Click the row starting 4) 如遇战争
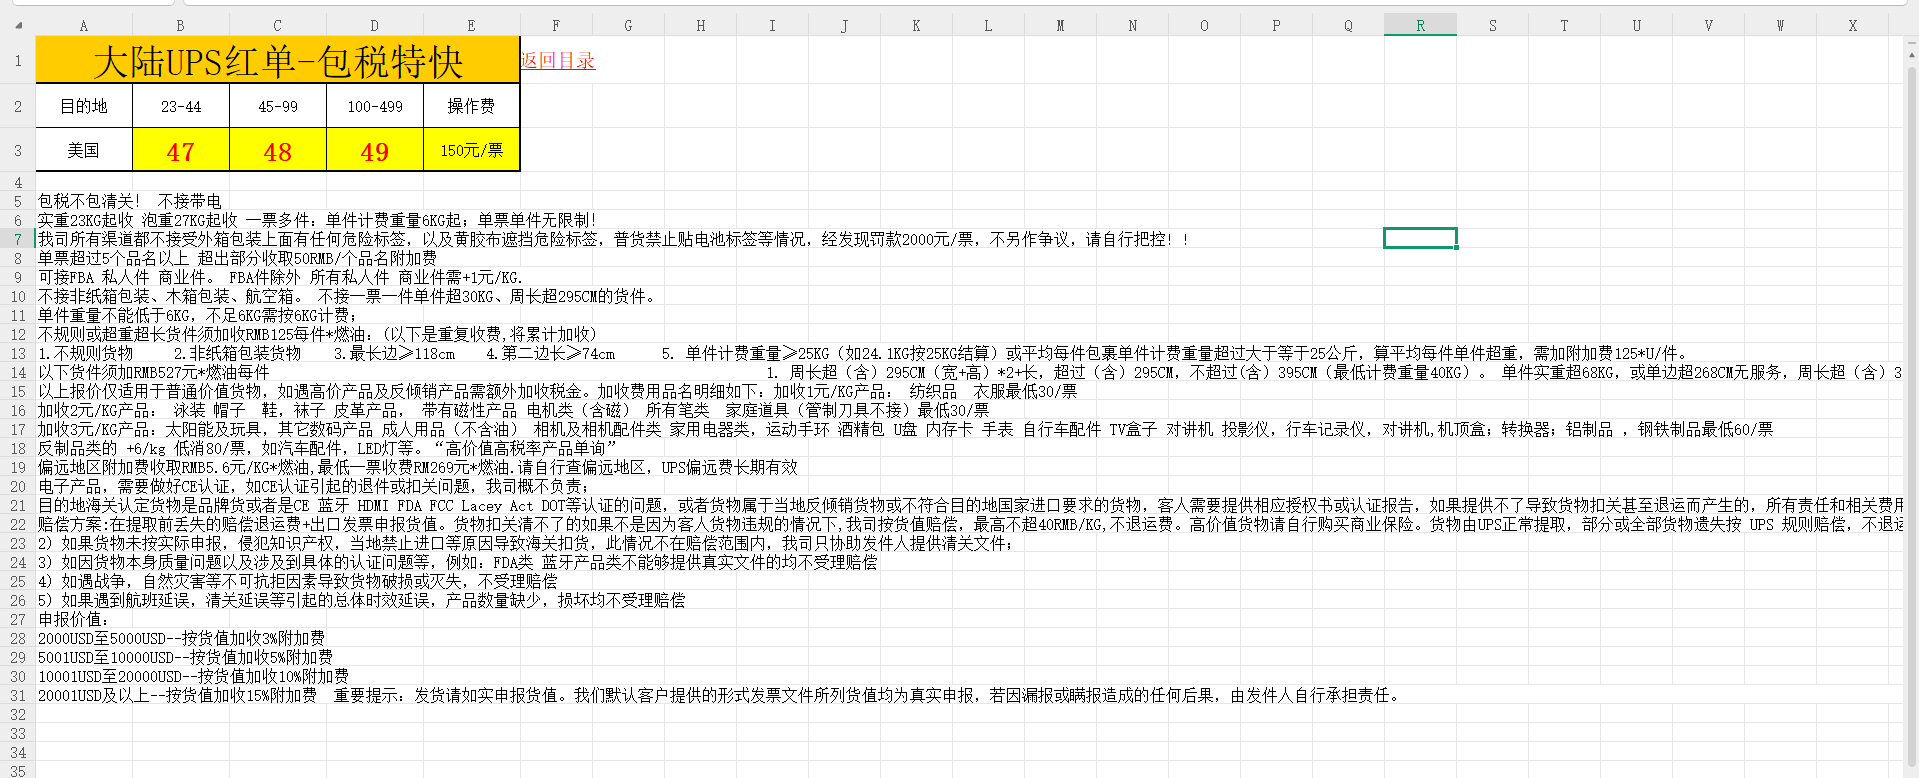 coord(298,581)
